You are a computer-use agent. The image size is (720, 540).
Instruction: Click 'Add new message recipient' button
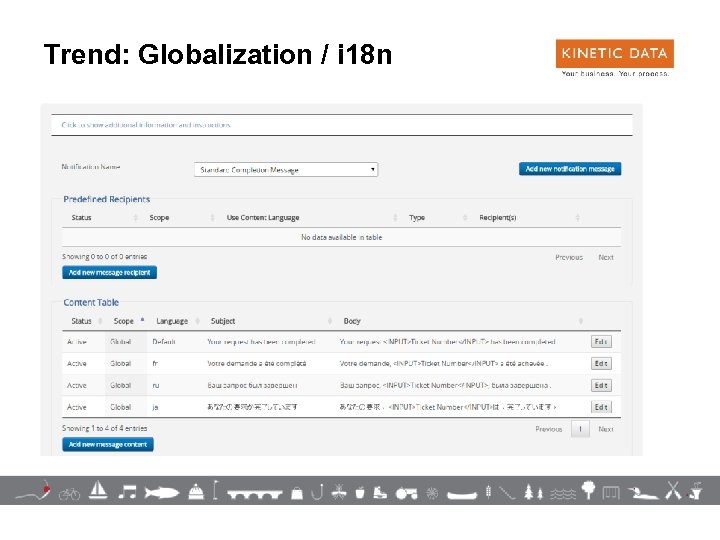pyautogui.click(x=109, y=272)
